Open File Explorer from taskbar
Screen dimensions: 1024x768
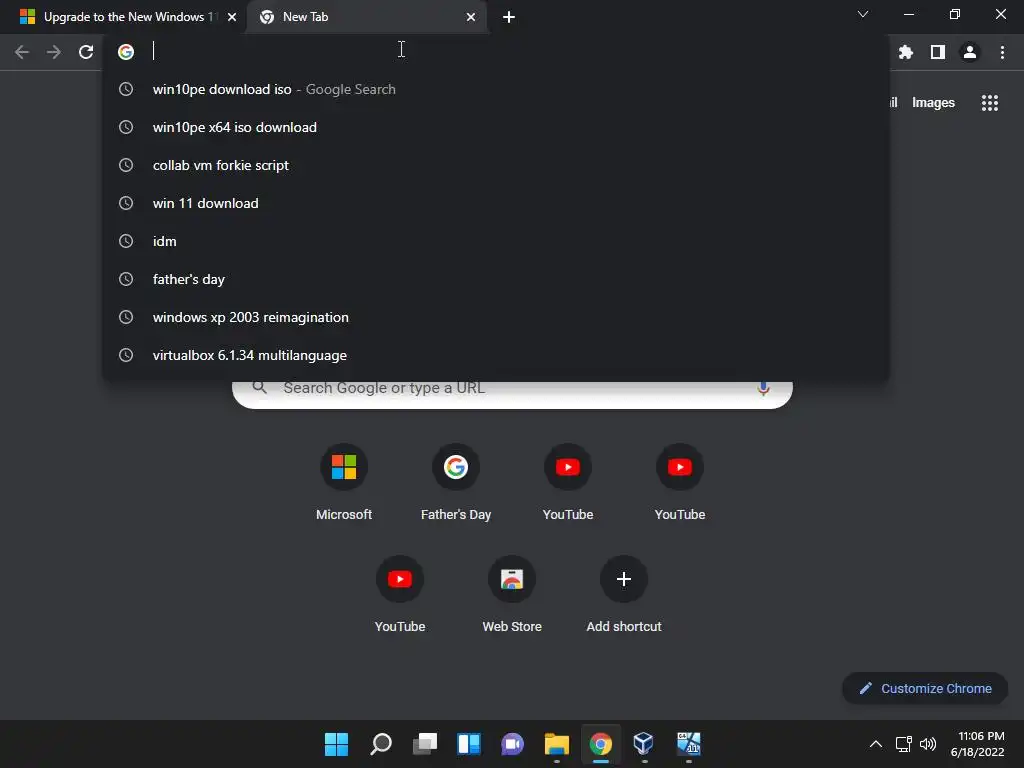556,744
